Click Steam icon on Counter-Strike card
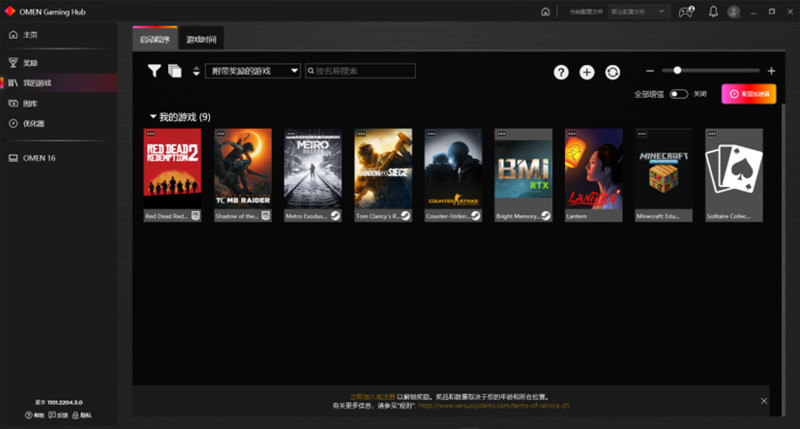 [x=476, y=216]
